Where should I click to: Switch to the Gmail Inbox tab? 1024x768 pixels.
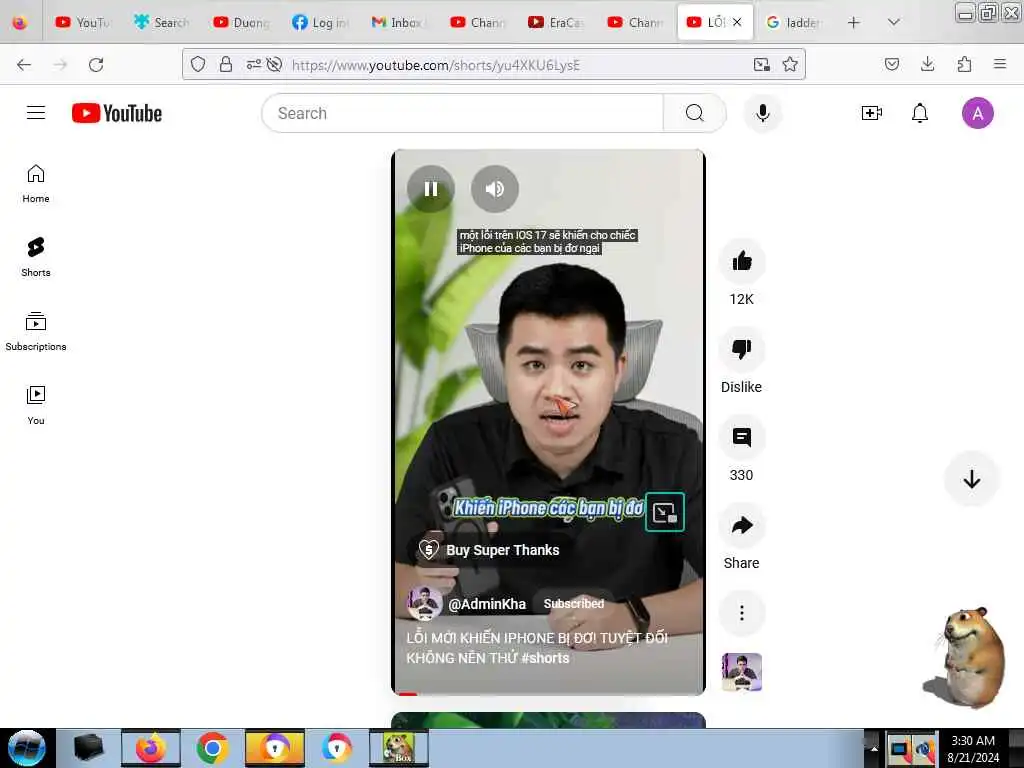399,22
